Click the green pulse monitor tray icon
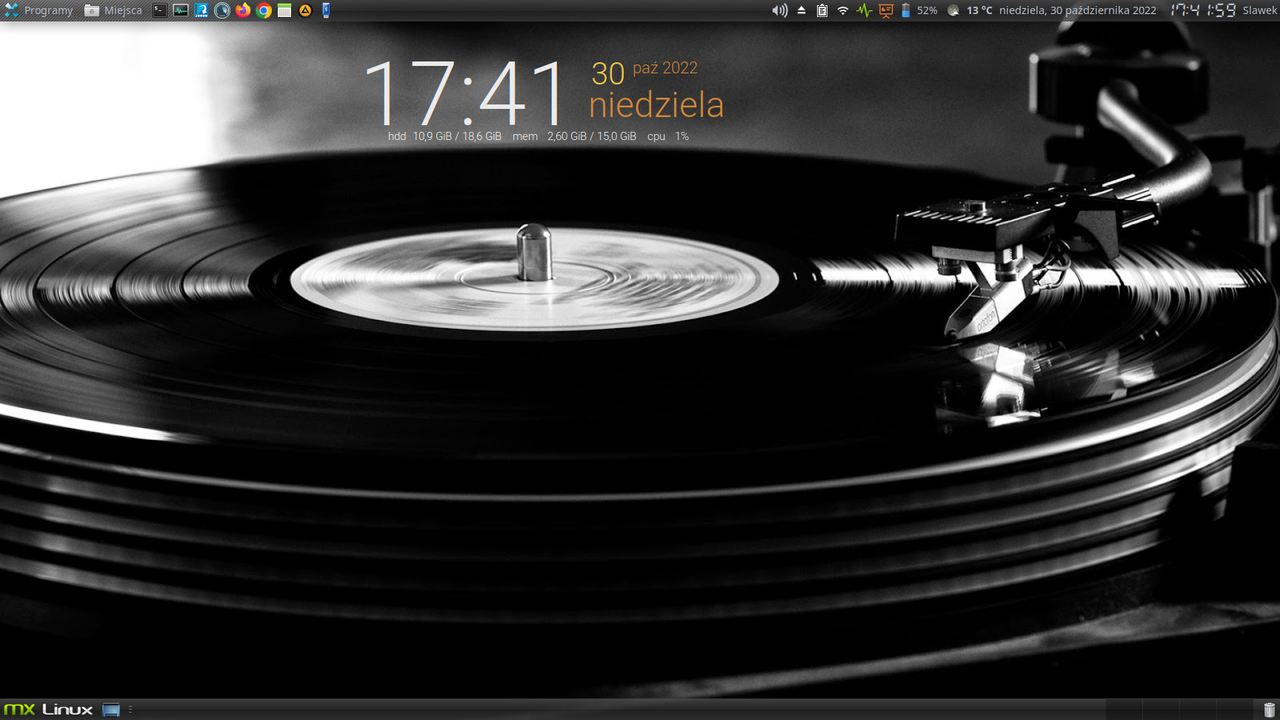The width and height of the screenshot is (1280, 720). [864, 10]
